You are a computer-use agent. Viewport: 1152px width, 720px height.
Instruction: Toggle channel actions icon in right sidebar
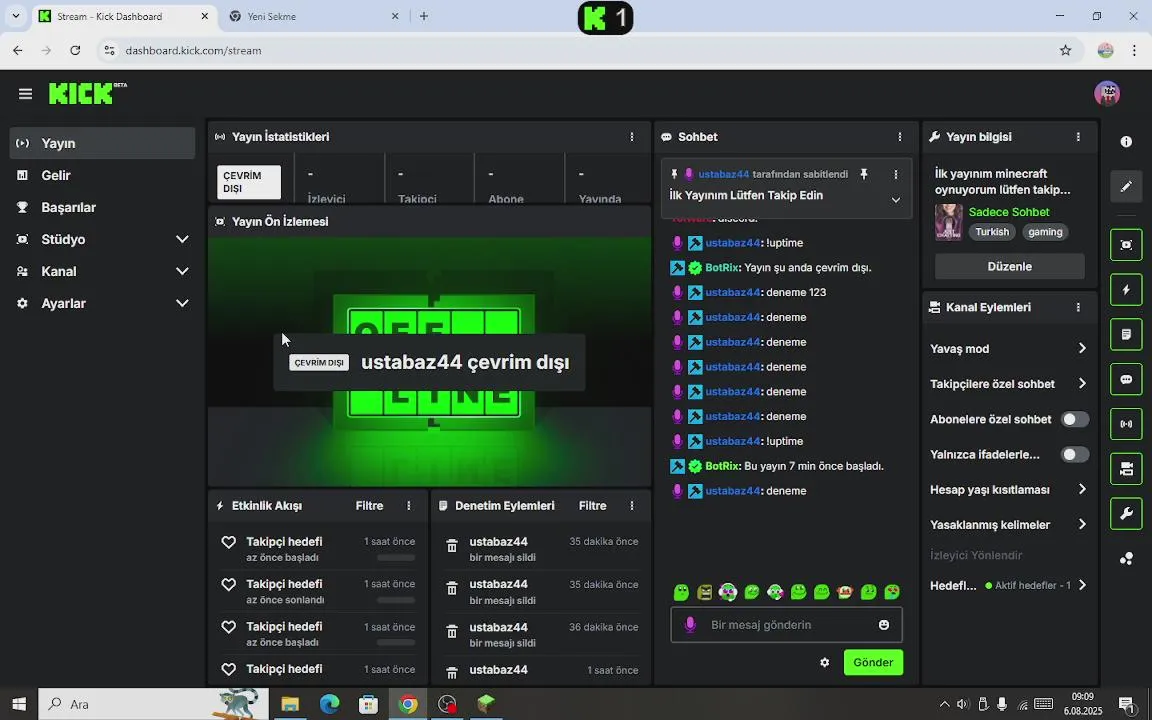tap(1126, 469)
